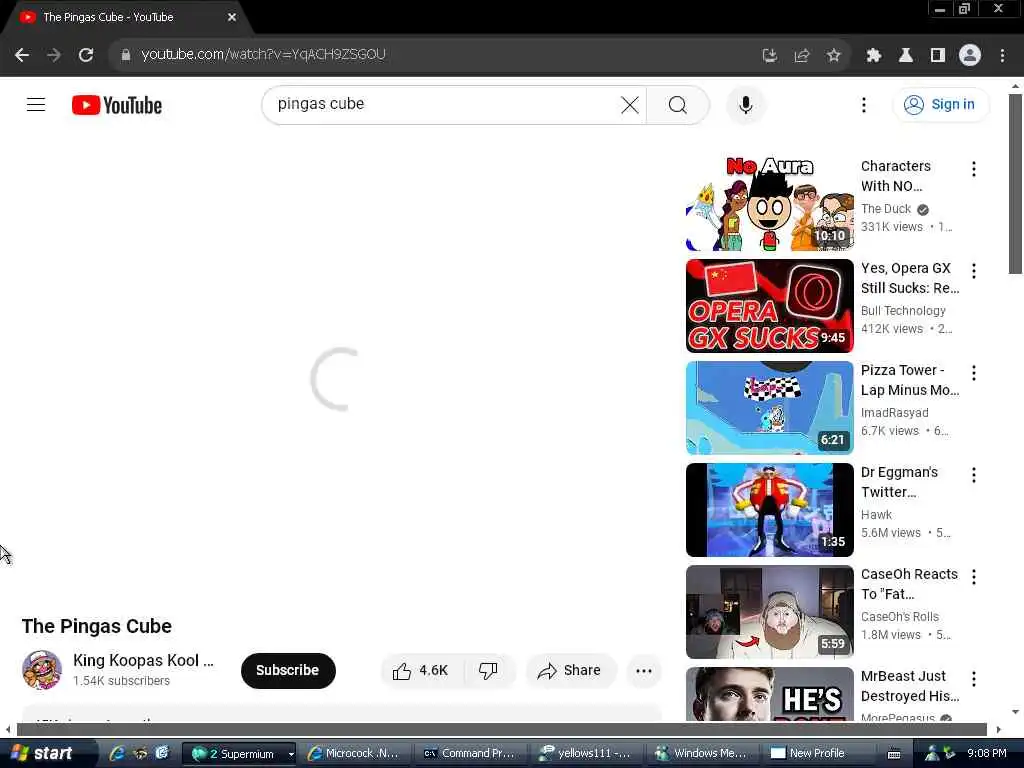The width and height of the screenshot is (1024, 768).
Task: Open options for MrBeast Just Destroyed video
Action: [x=973, y=679]
